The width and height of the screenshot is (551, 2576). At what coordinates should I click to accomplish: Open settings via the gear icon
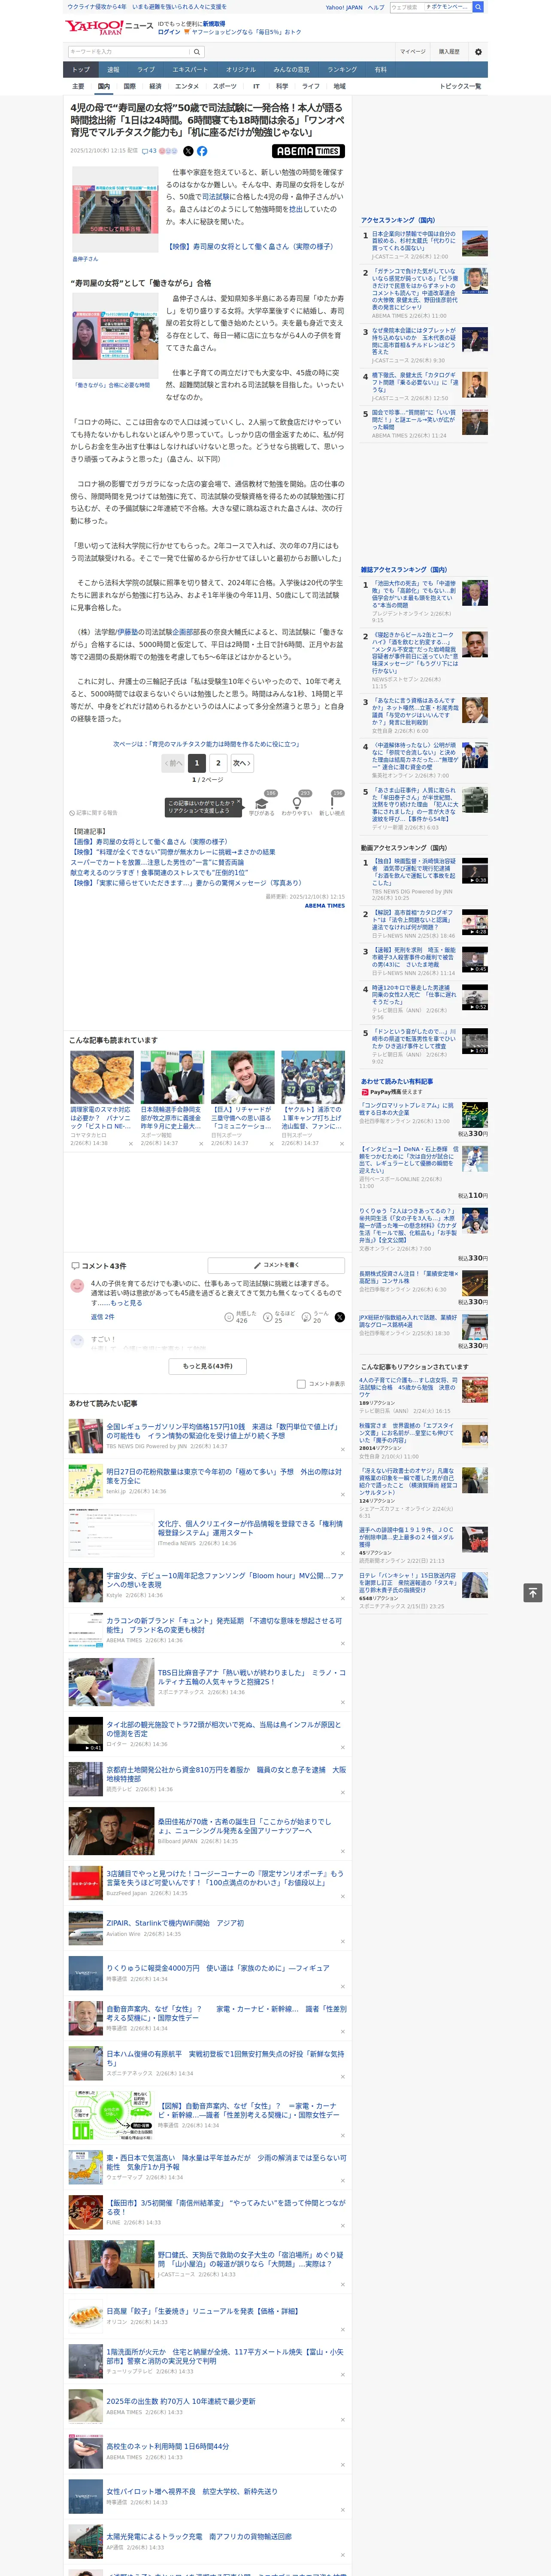478,52
